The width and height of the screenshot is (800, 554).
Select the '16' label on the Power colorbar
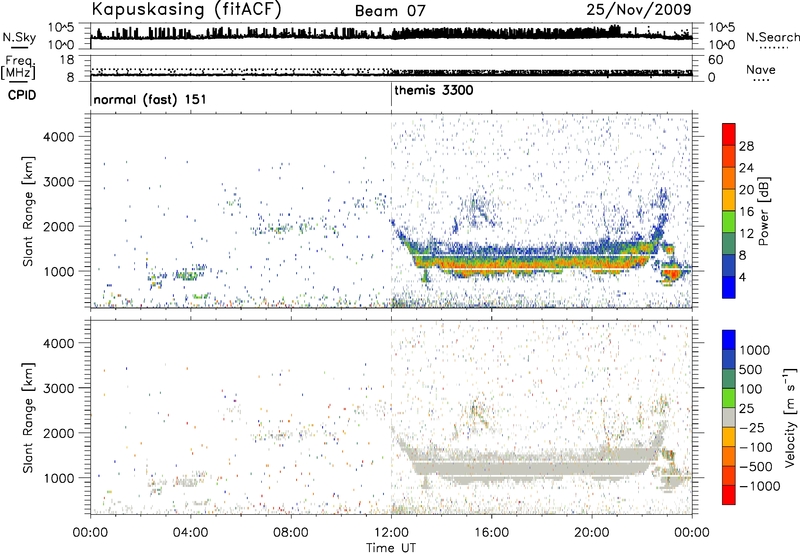(x=746, y=212)
